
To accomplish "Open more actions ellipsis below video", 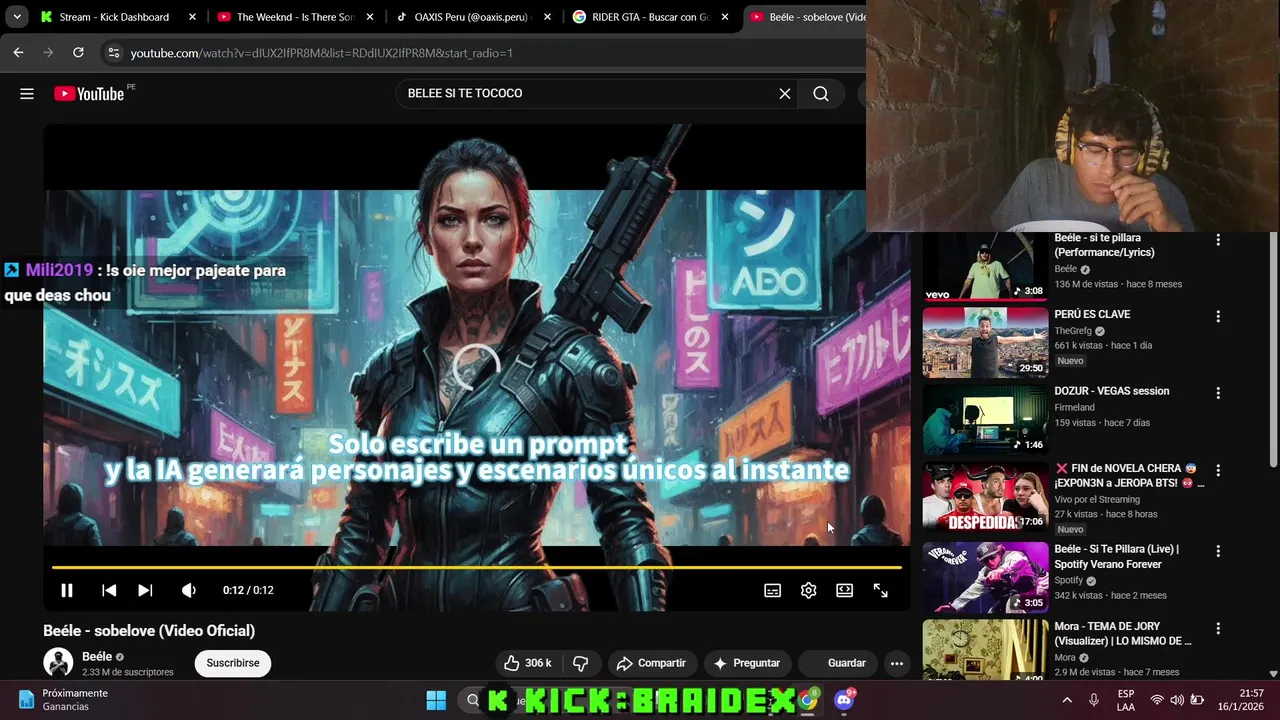I will pyautogui.click(x=897, y=663).
